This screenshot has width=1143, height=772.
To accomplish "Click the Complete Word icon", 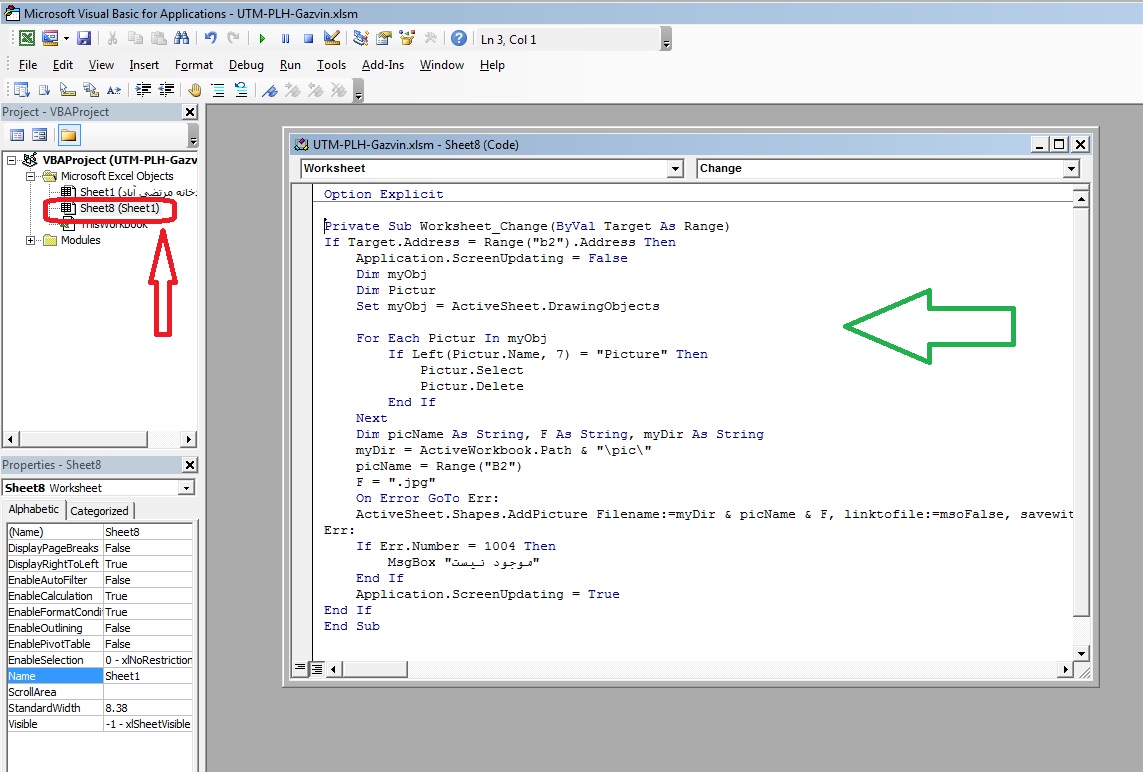I will (x=114, y=90).
